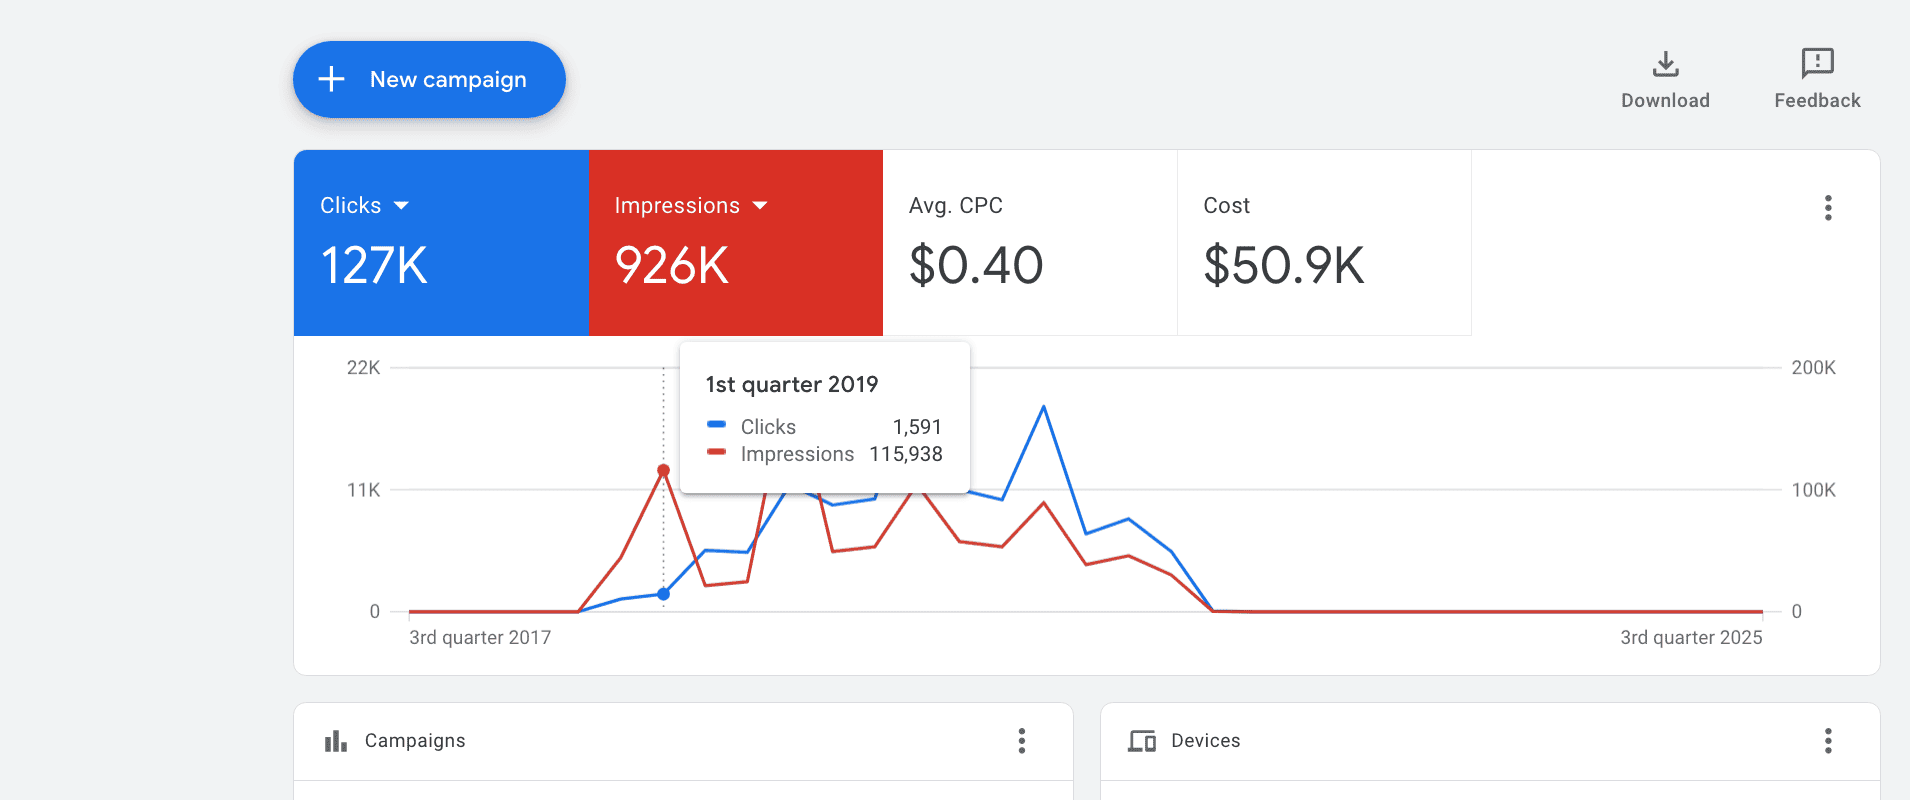
Task: Expand the Clicks metric dropdown arrow
Action: pos(401,206)
